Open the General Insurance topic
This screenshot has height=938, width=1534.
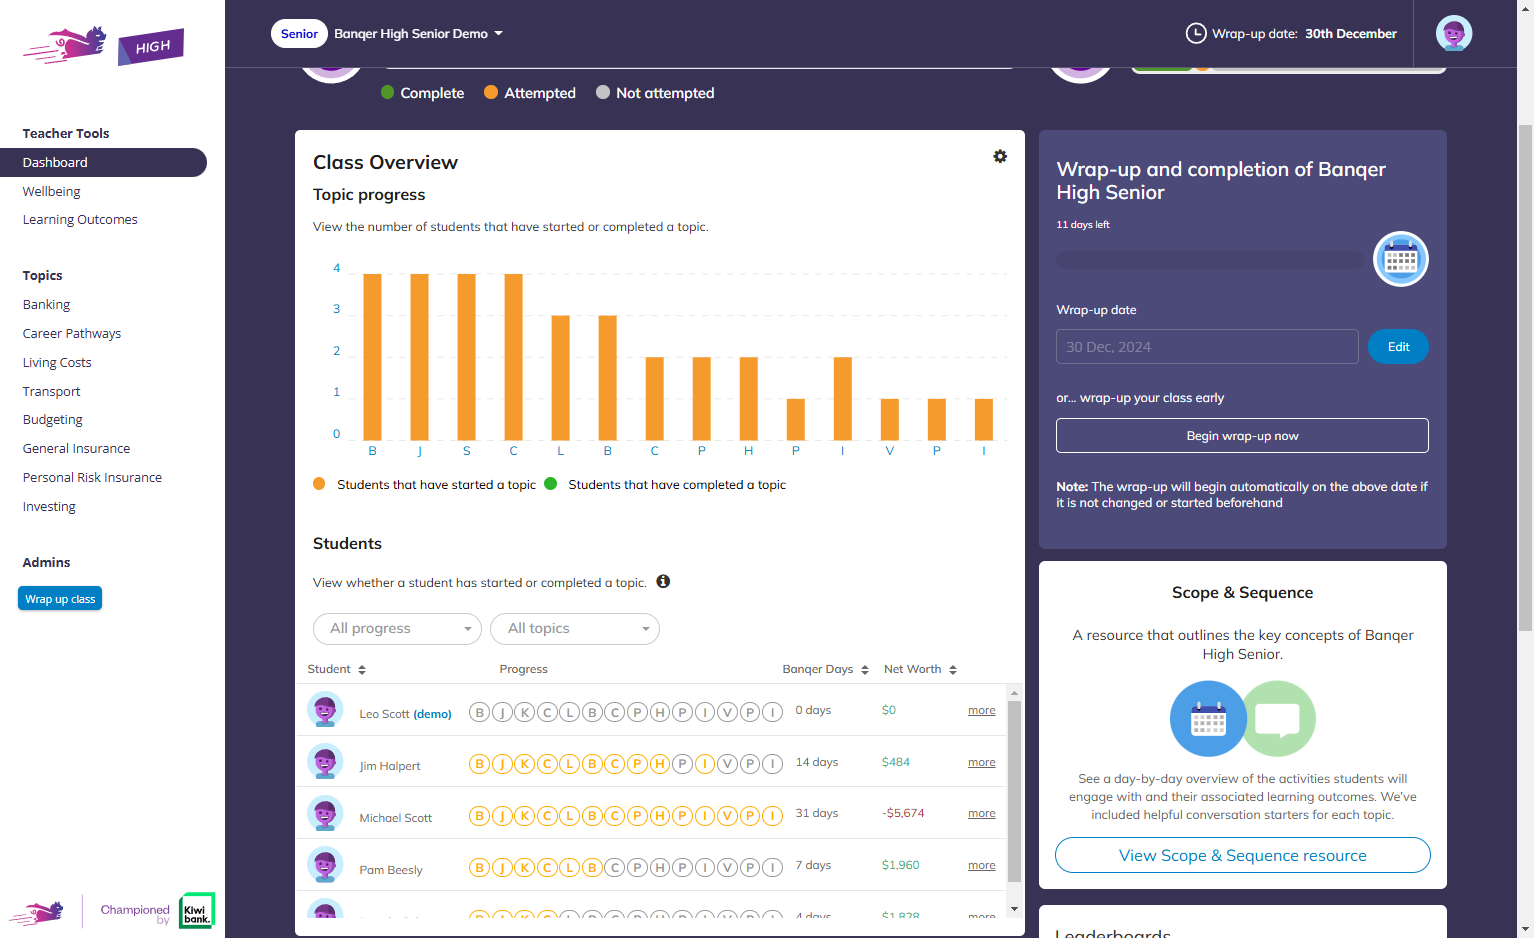click(76, 448)
